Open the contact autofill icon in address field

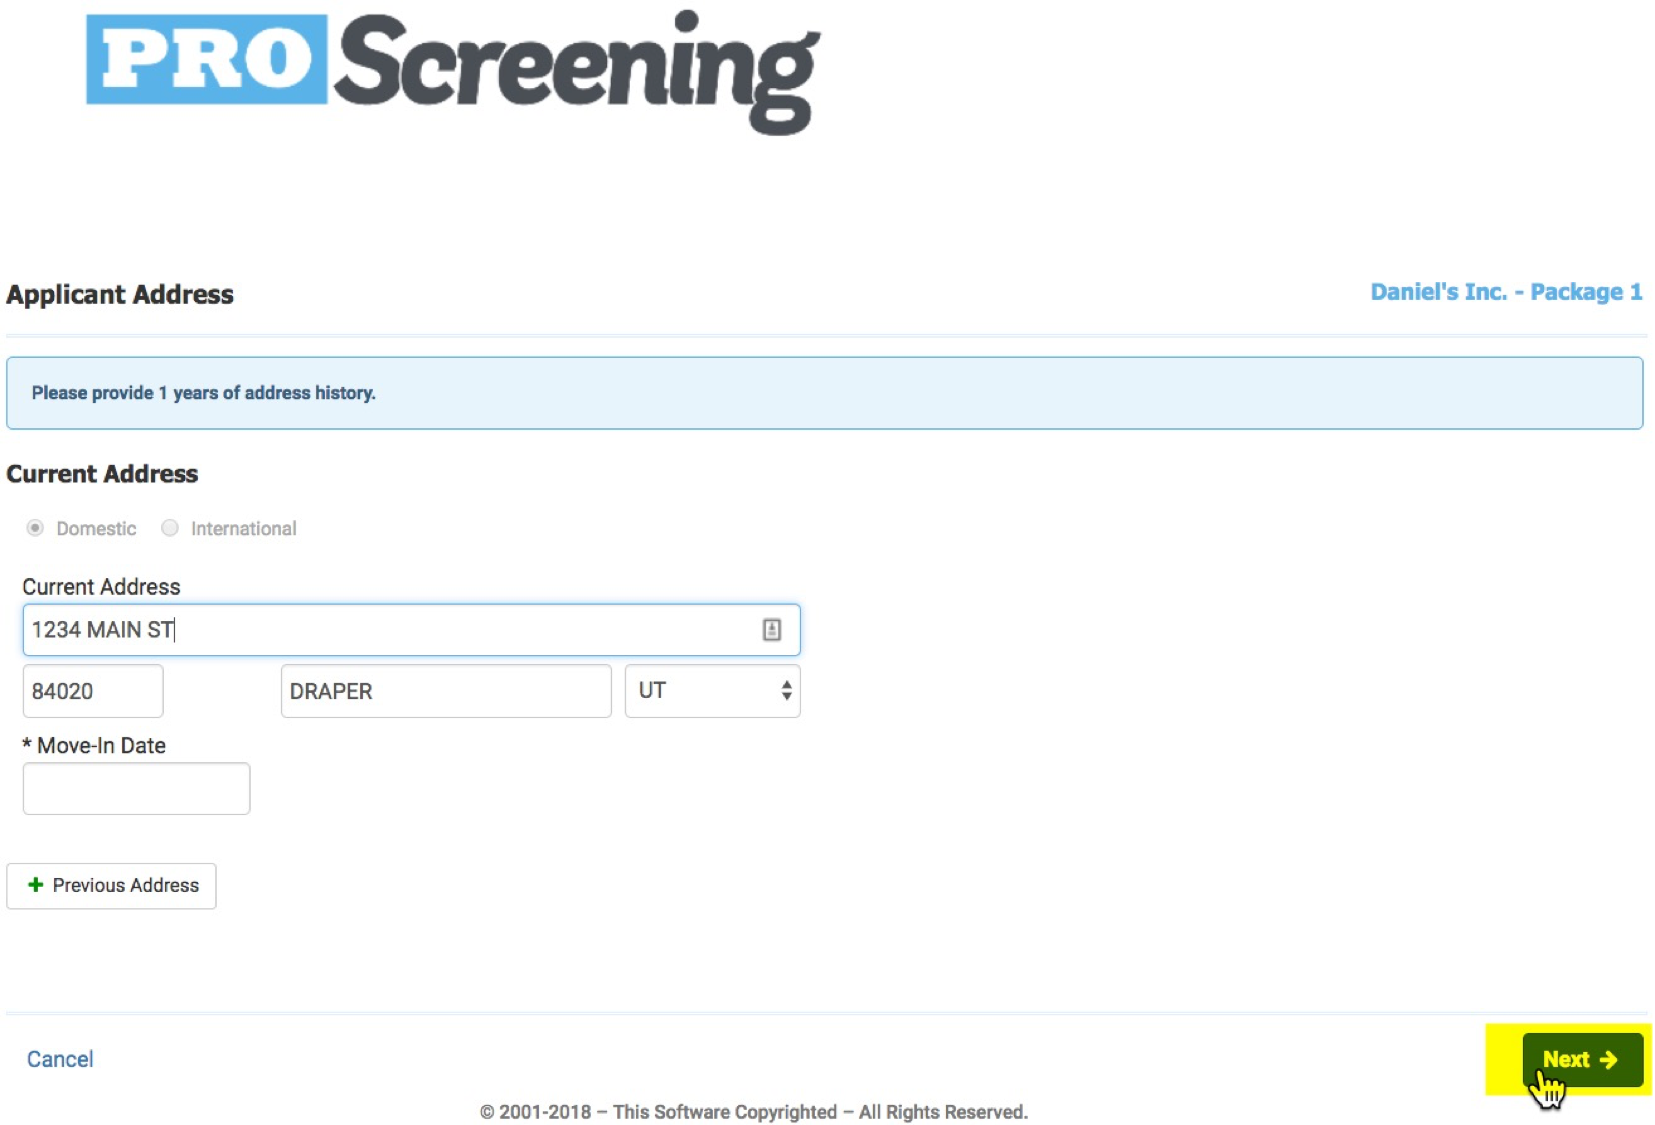pyautogui.click(x=771, y=629)
